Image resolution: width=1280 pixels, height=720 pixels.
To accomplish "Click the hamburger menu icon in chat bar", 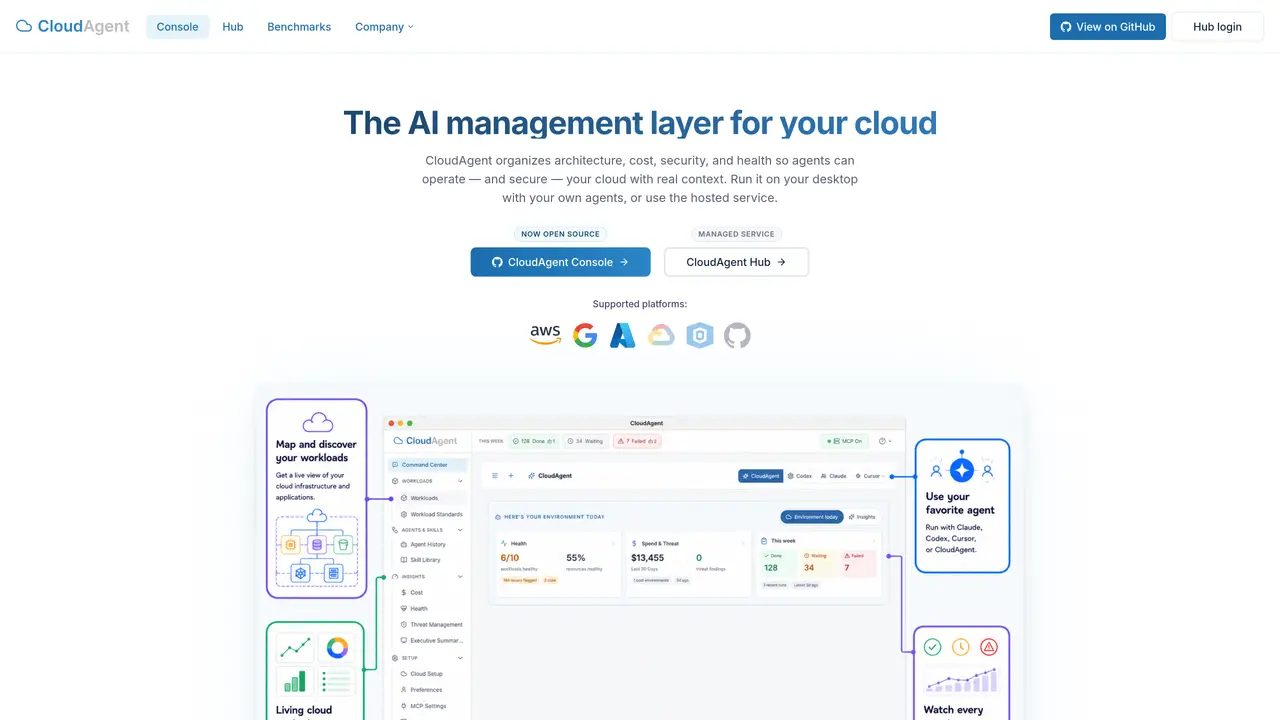I will click(495, 476).
